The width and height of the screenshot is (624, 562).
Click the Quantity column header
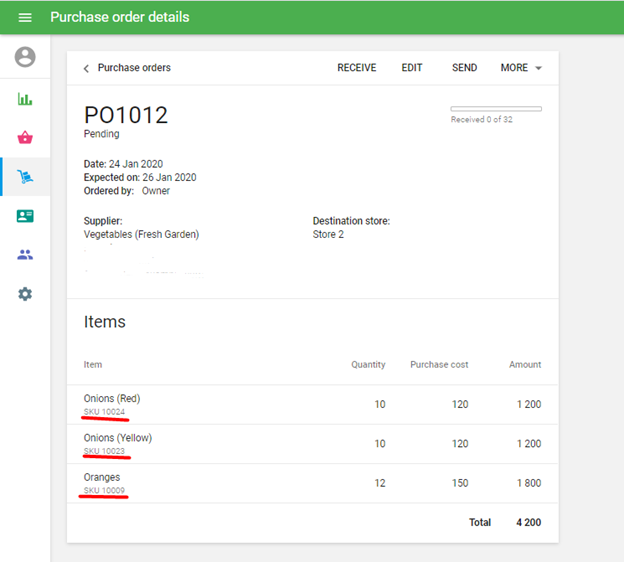pyautogui.click(x=368, y=365)
